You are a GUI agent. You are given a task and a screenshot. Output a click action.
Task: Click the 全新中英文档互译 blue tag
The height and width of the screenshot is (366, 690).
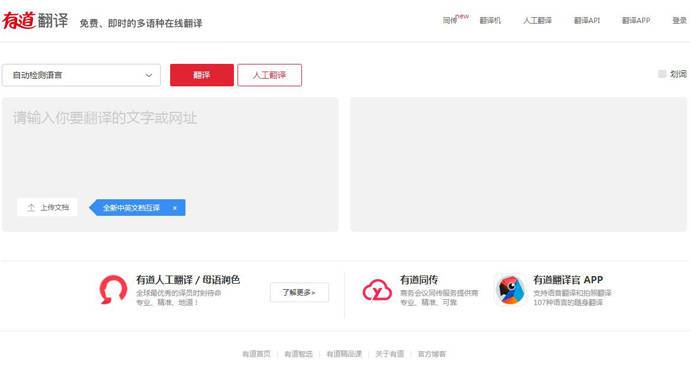tap(137, 208)
